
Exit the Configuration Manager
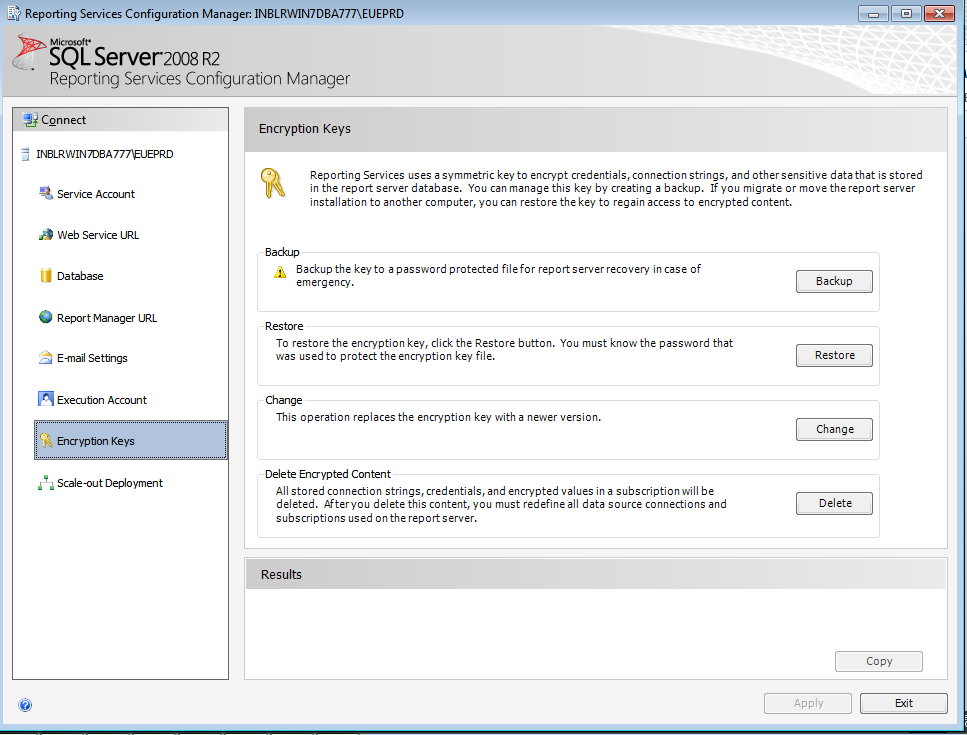point(903,703)
